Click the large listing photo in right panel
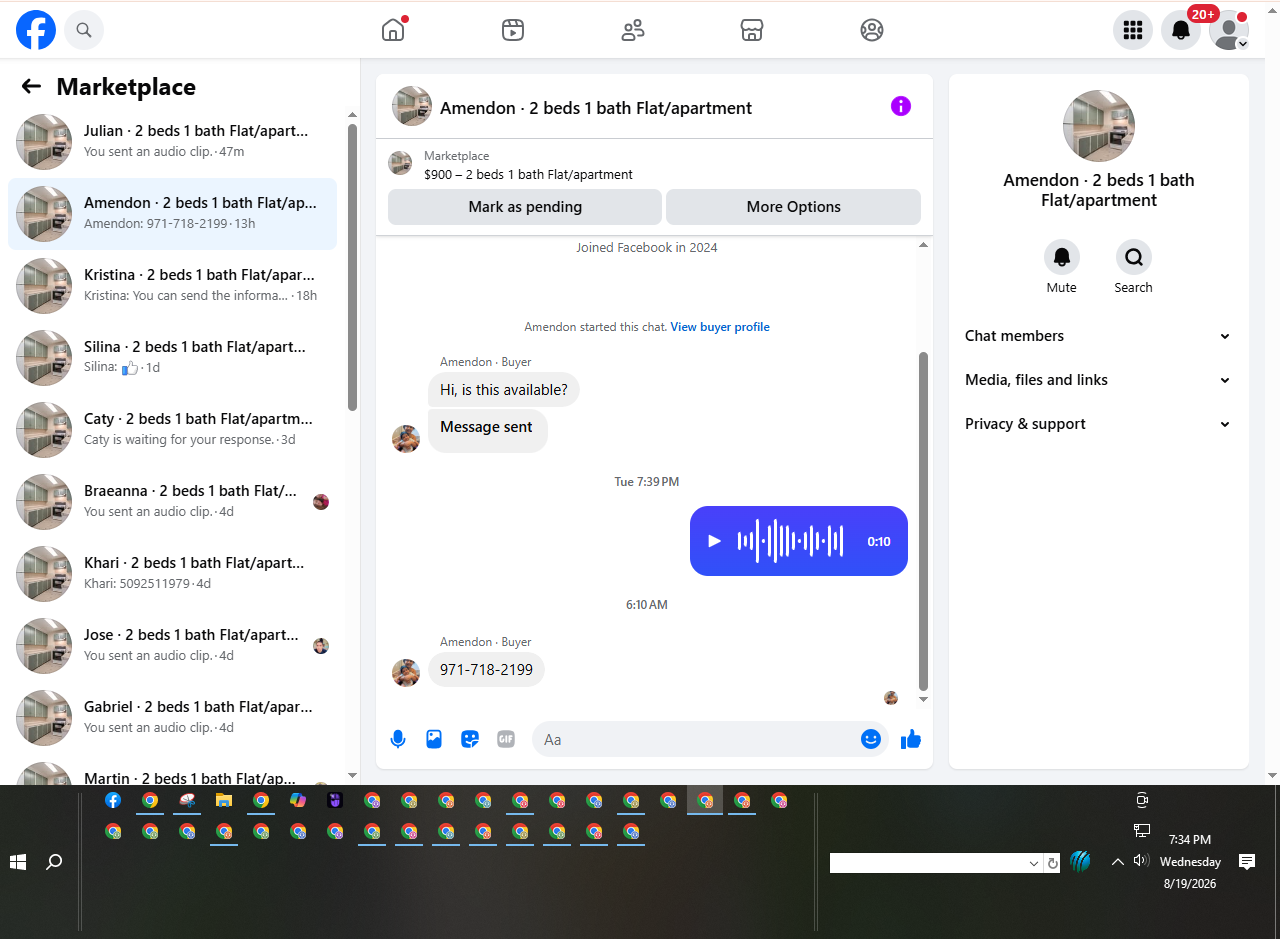The width and height of the screenshot is (1280, 939). click(1098, 126)
